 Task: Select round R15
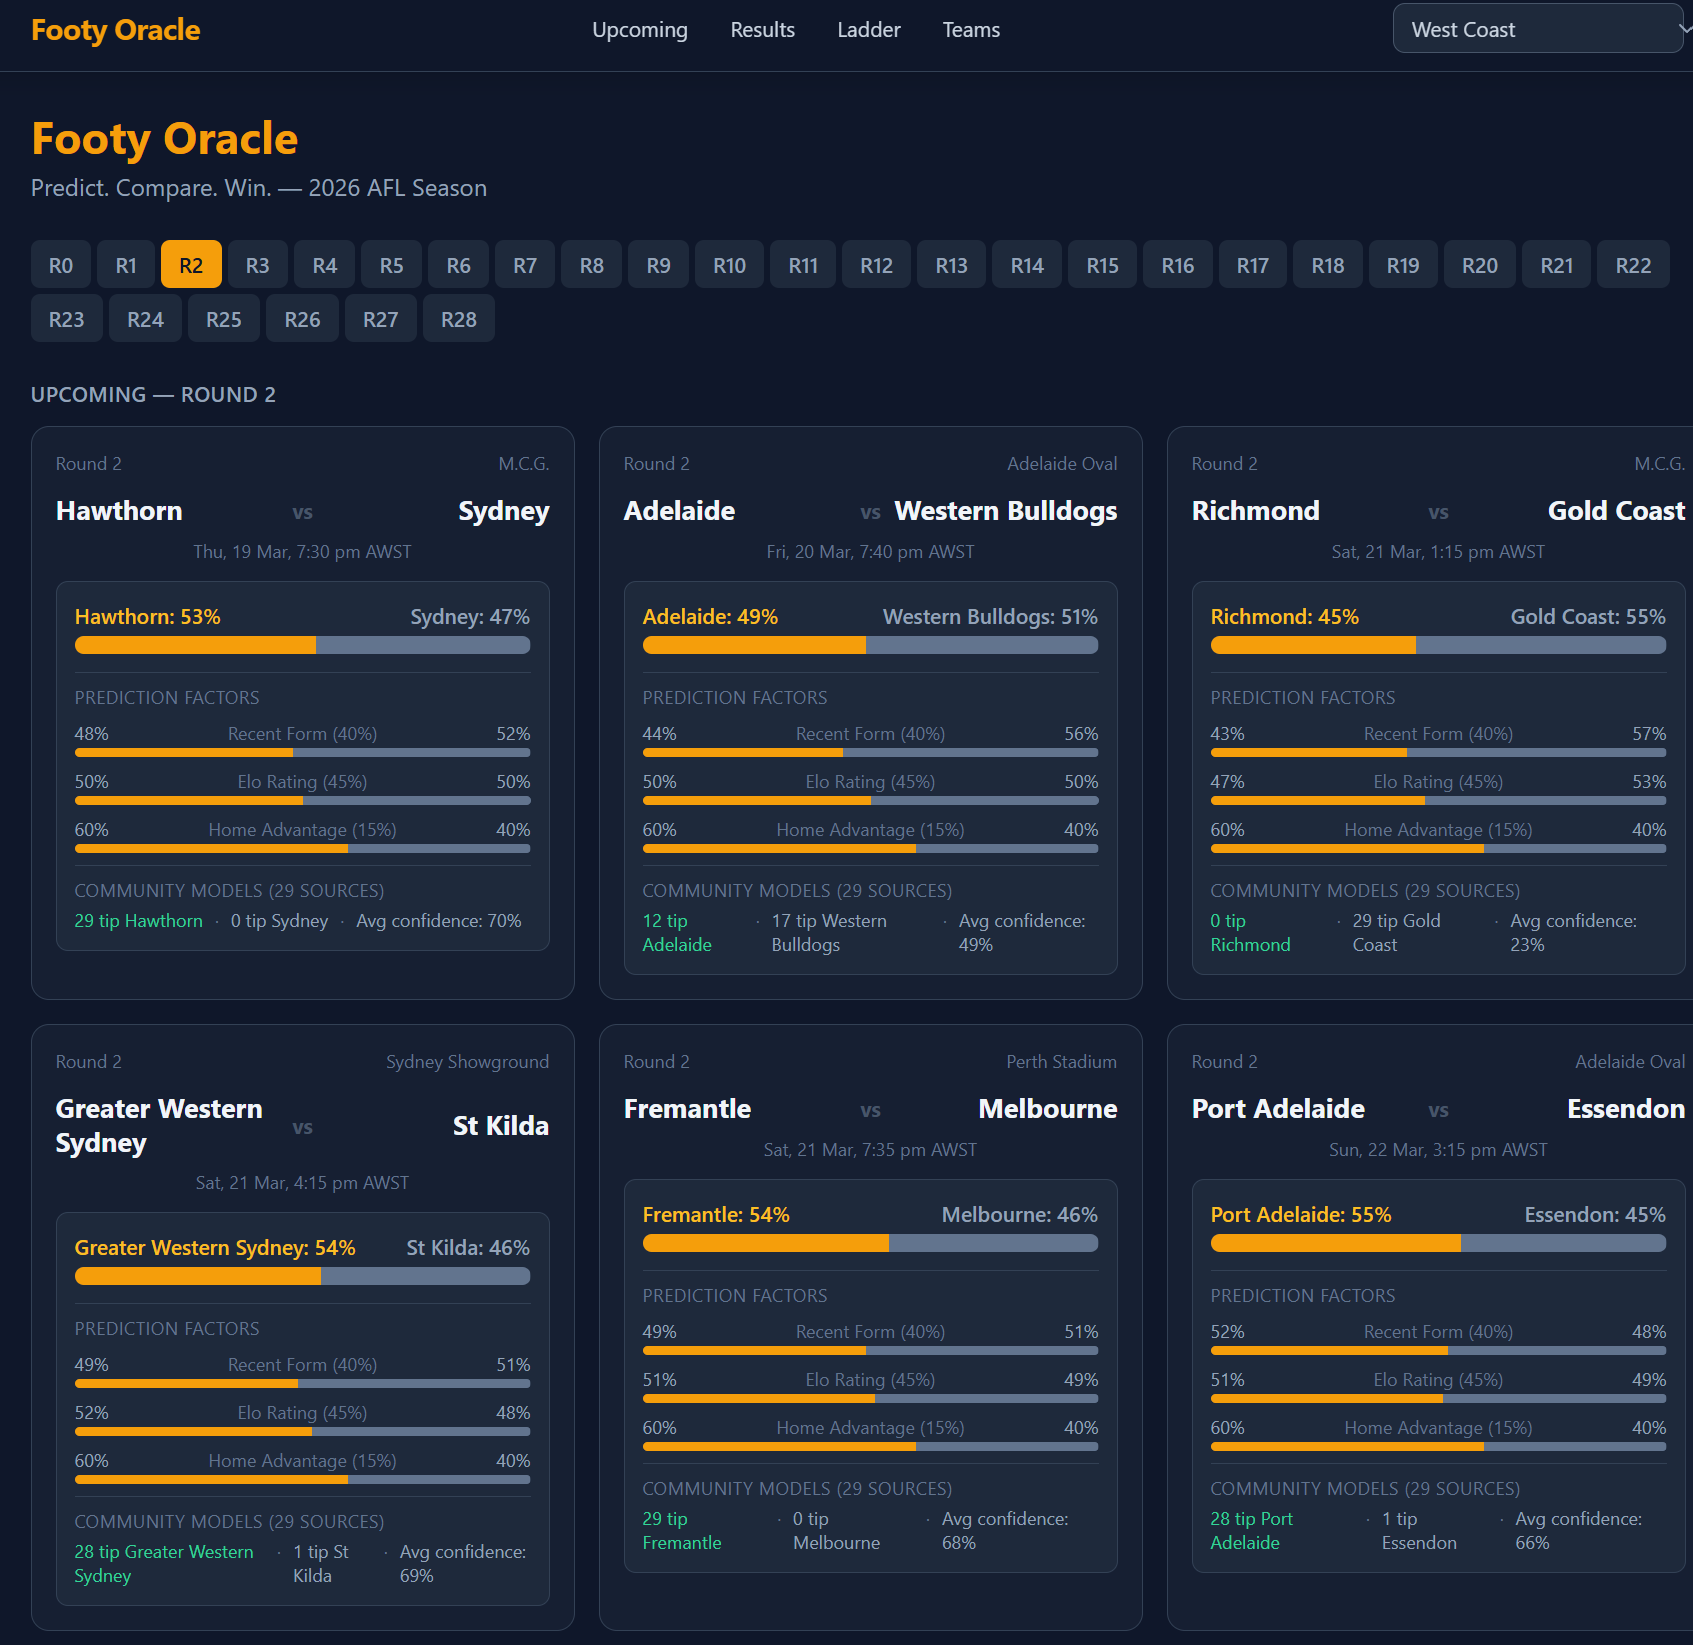pyautogui.click(x=1102, y=265)
